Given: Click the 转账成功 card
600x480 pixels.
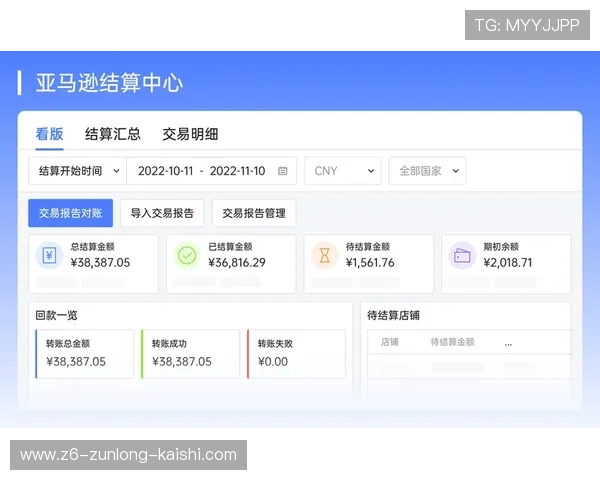Looking at the screenshot, I should [x=190, y=354].
